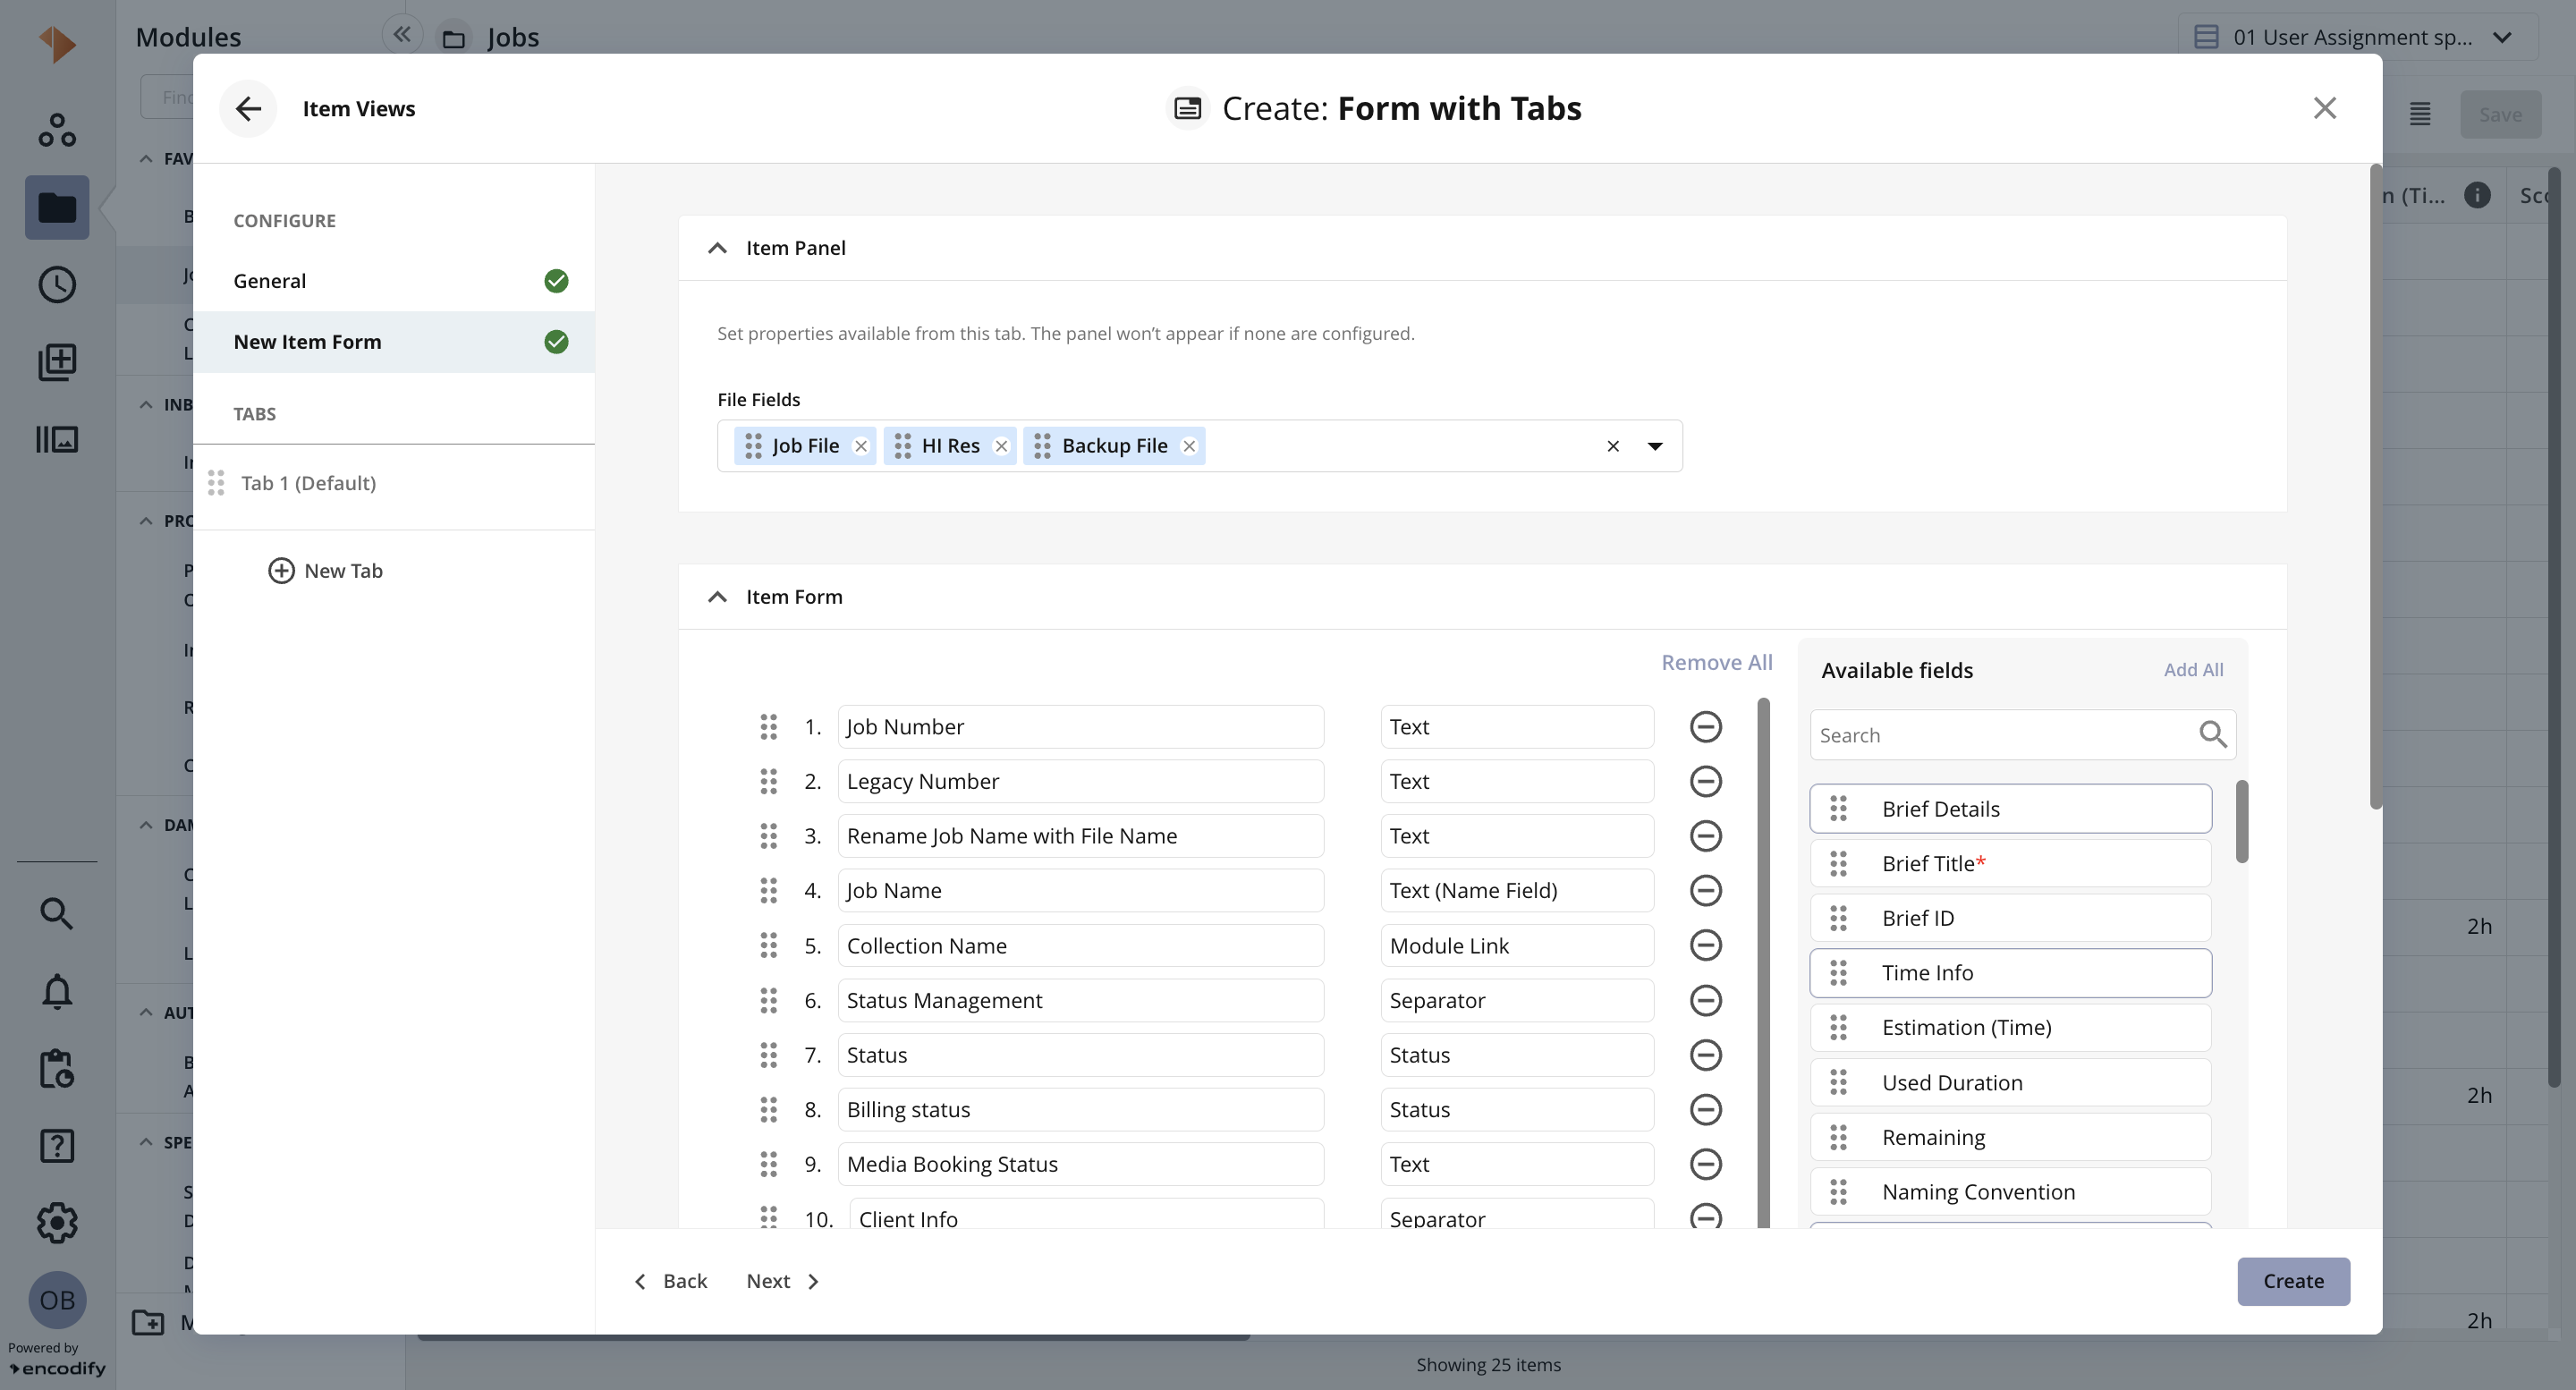The height and width of the screenshot is (1390, 2576).
Task: Select Time Info available field
Action: point(2010,973)
